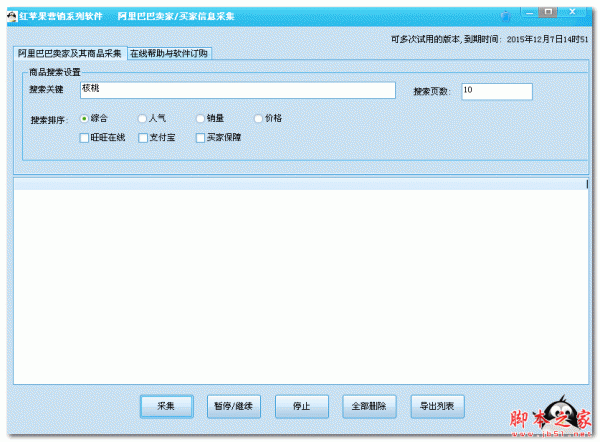
Task: Click the 全部删除 button
Action: [x=369, y=406]
